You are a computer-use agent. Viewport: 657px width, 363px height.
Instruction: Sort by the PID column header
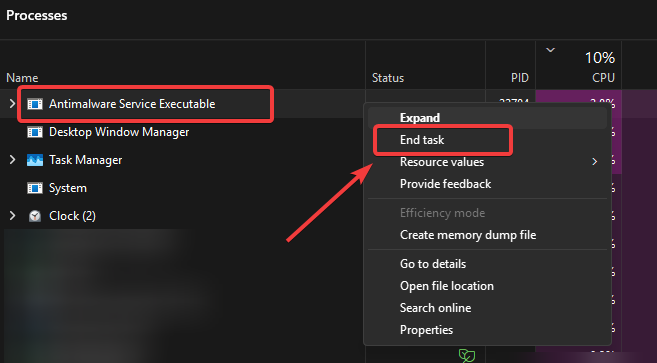coord(520,78)
